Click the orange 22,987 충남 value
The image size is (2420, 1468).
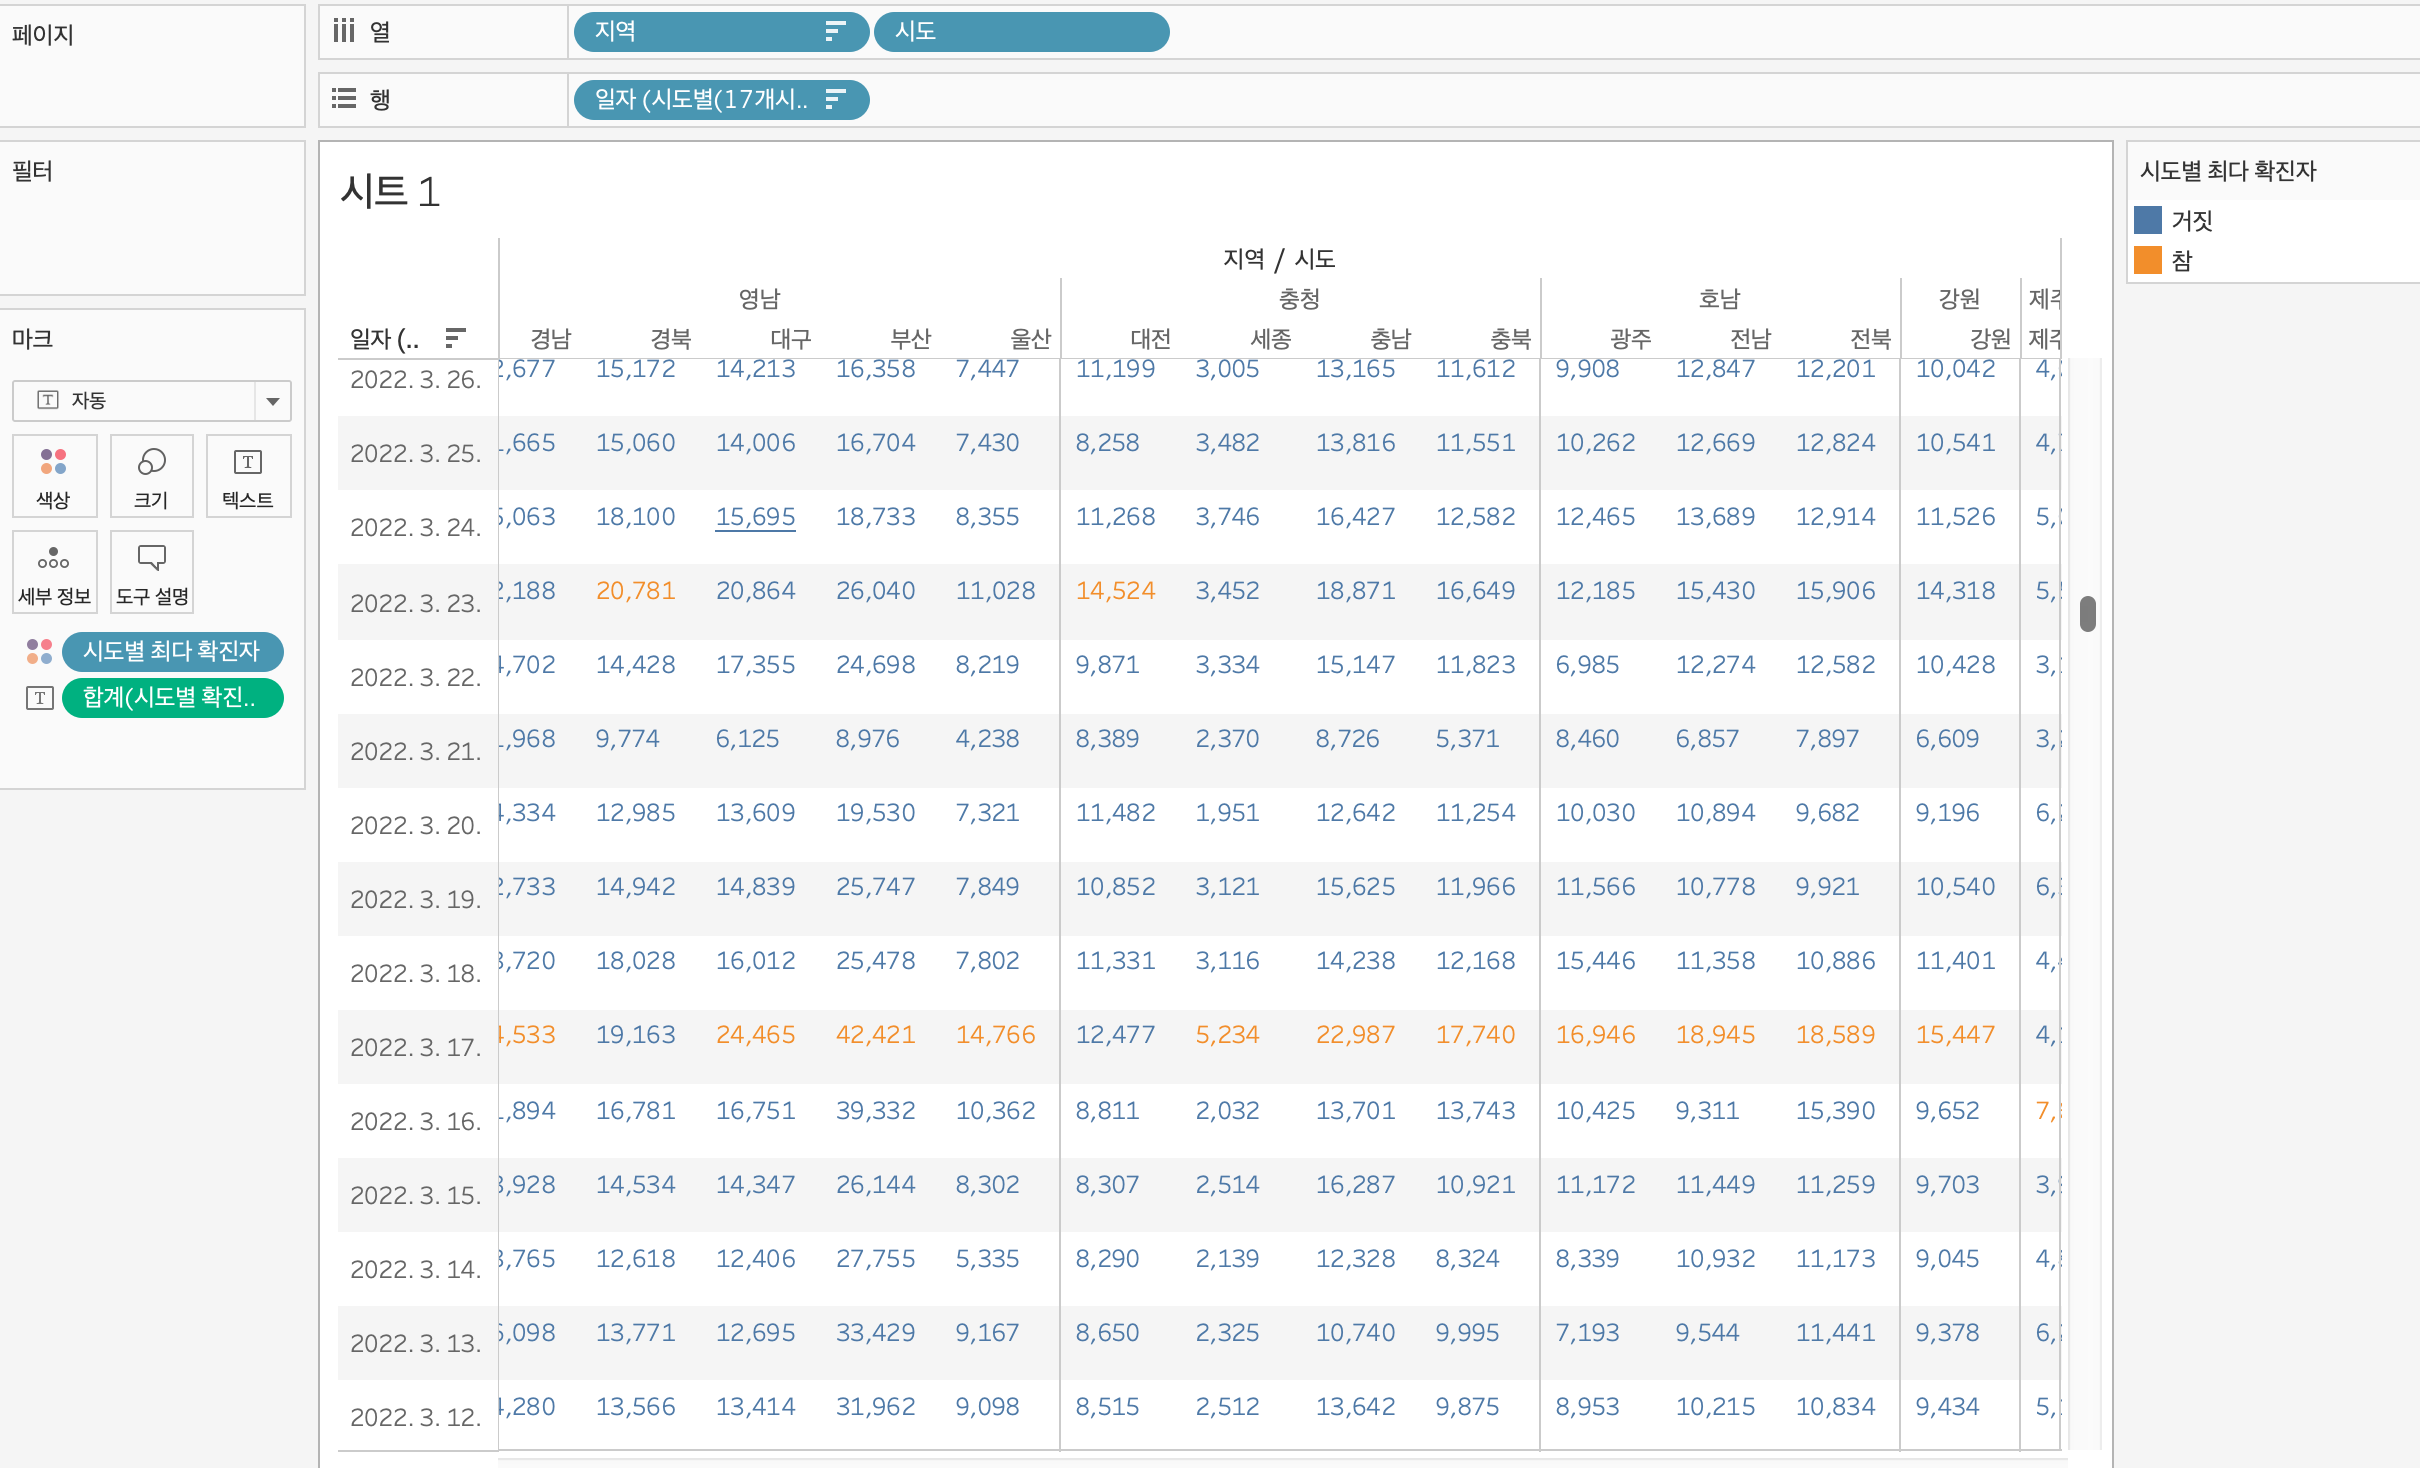(1355, 1035)
